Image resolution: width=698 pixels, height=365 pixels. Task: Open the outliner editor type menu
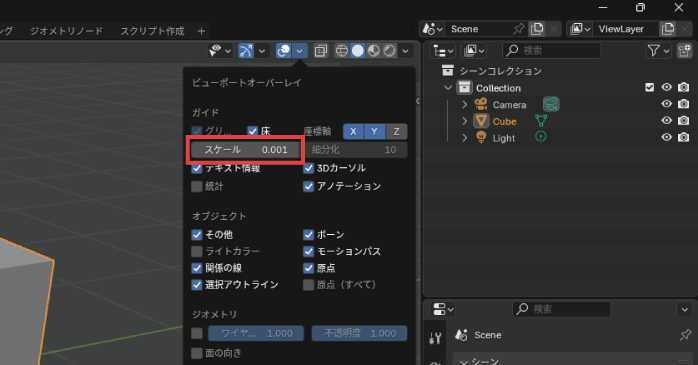443,51
